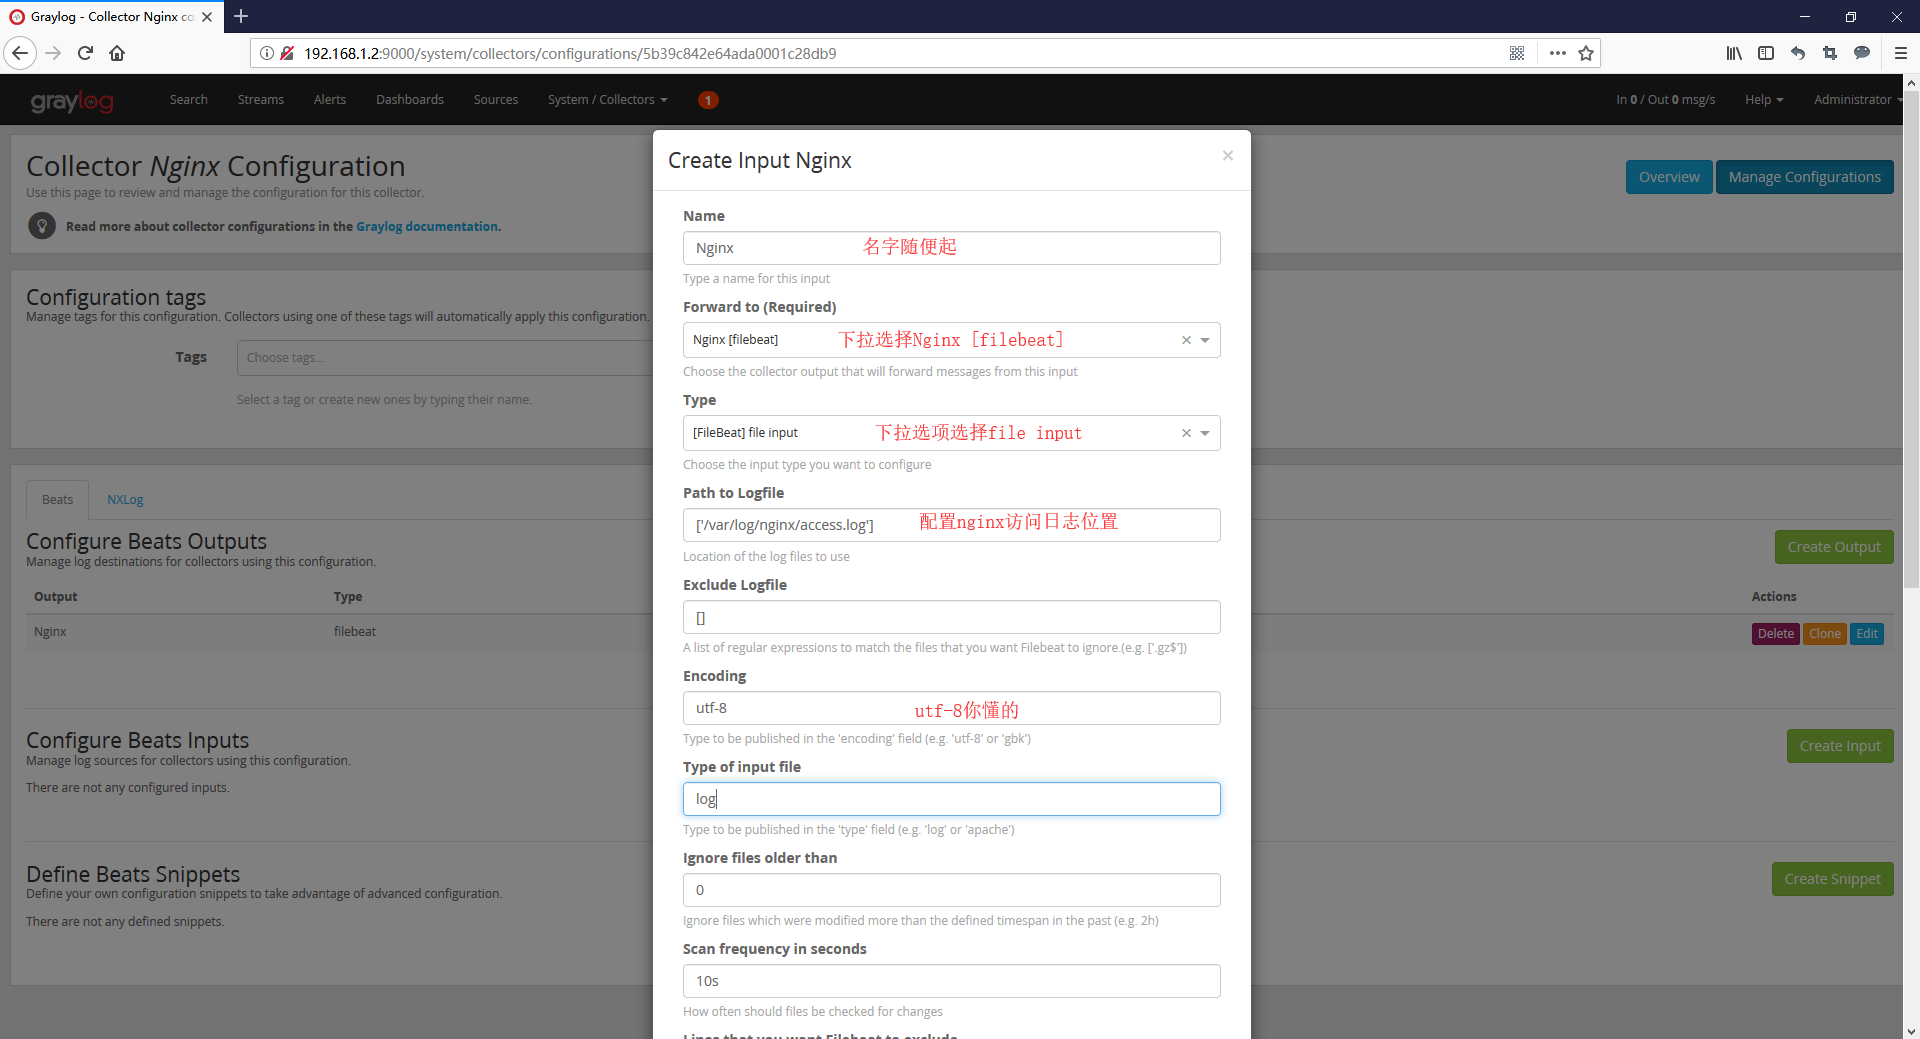This screenshot has height=1039, width=1920.
Task: Click the Create Output button
Action: (x=1834, y=547)
